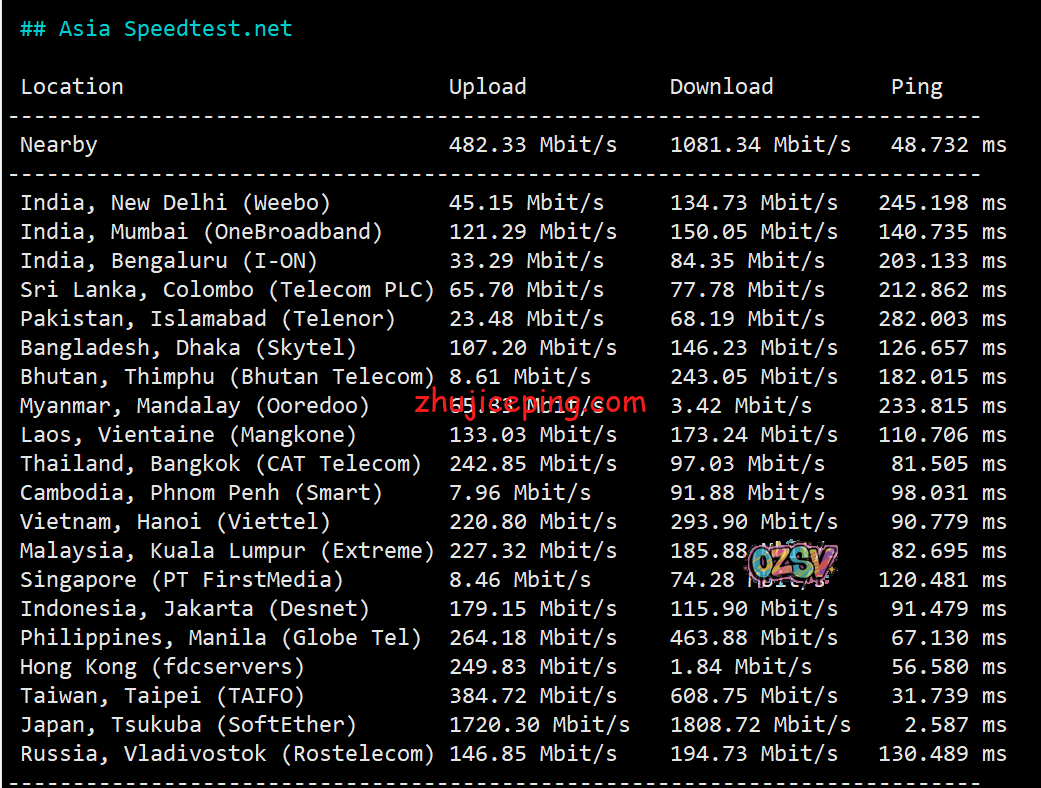The height and width of the screenshot is (788, 1041).
Task: Select the Vietnam, Hanoi (Viettel) row label
Action: pos(175,522)
